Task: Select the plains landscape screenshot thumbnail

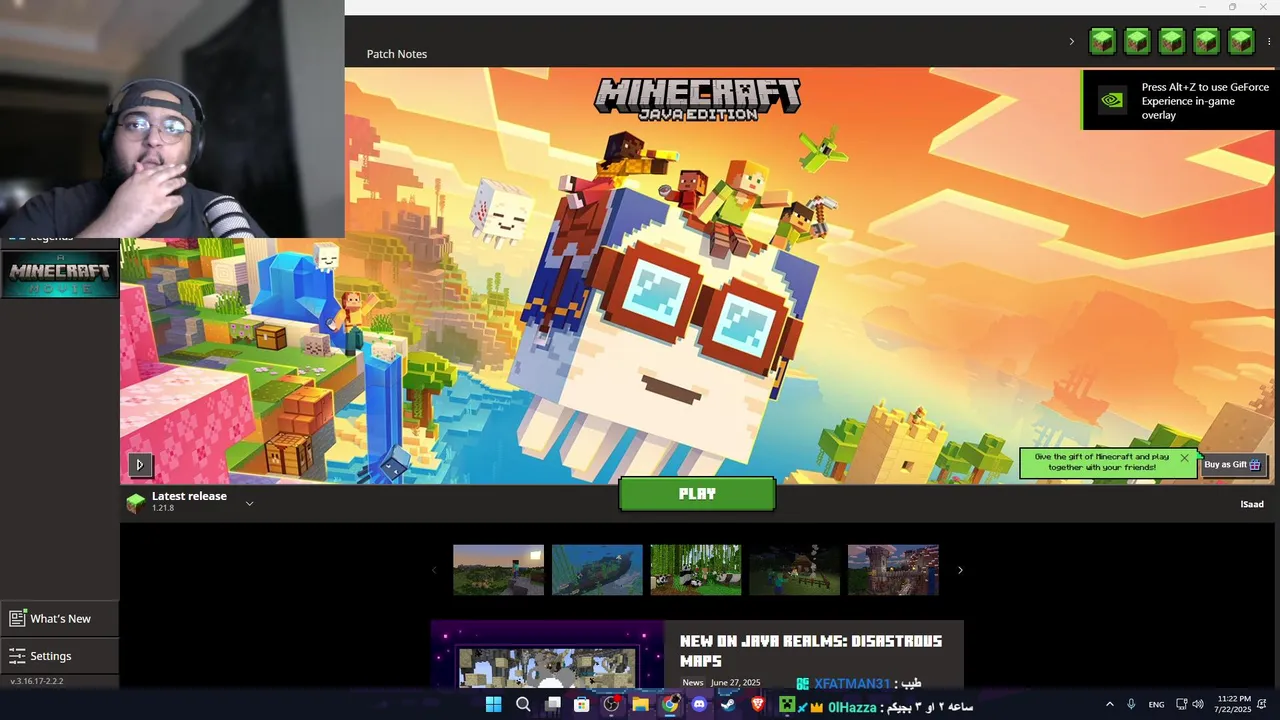Action: pyautogui.click(x=498, y=570)
